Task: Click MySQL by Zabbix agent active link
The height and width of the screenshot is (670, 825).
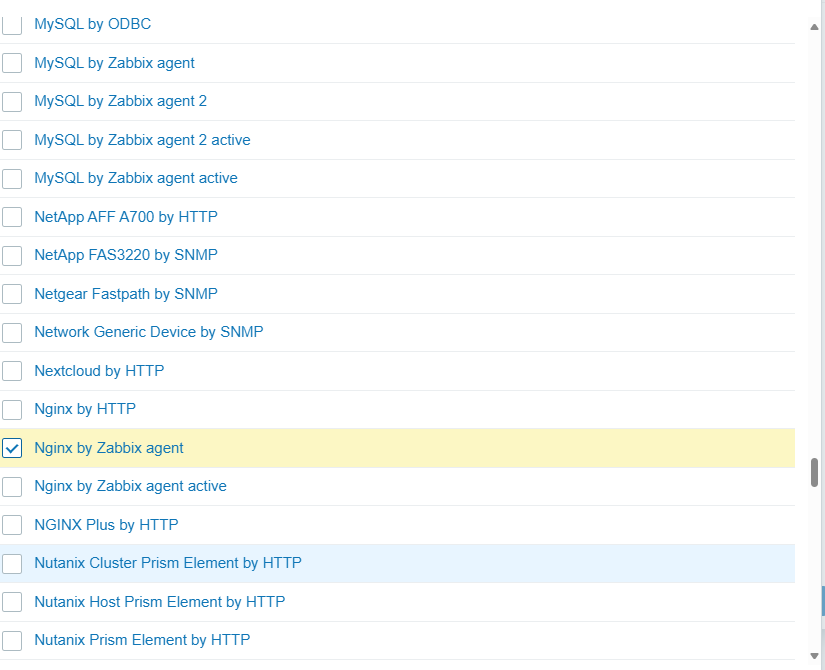Action: click(136, 178)
